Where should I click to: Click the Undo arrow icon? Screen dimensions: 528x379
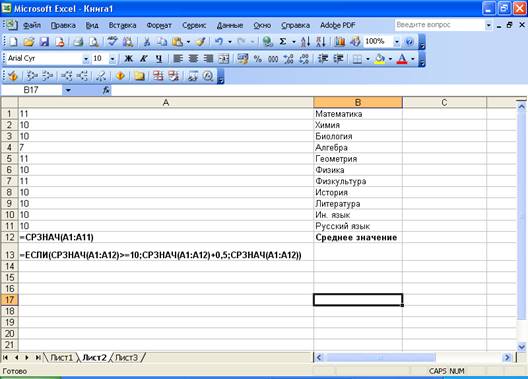coord(219,42)
